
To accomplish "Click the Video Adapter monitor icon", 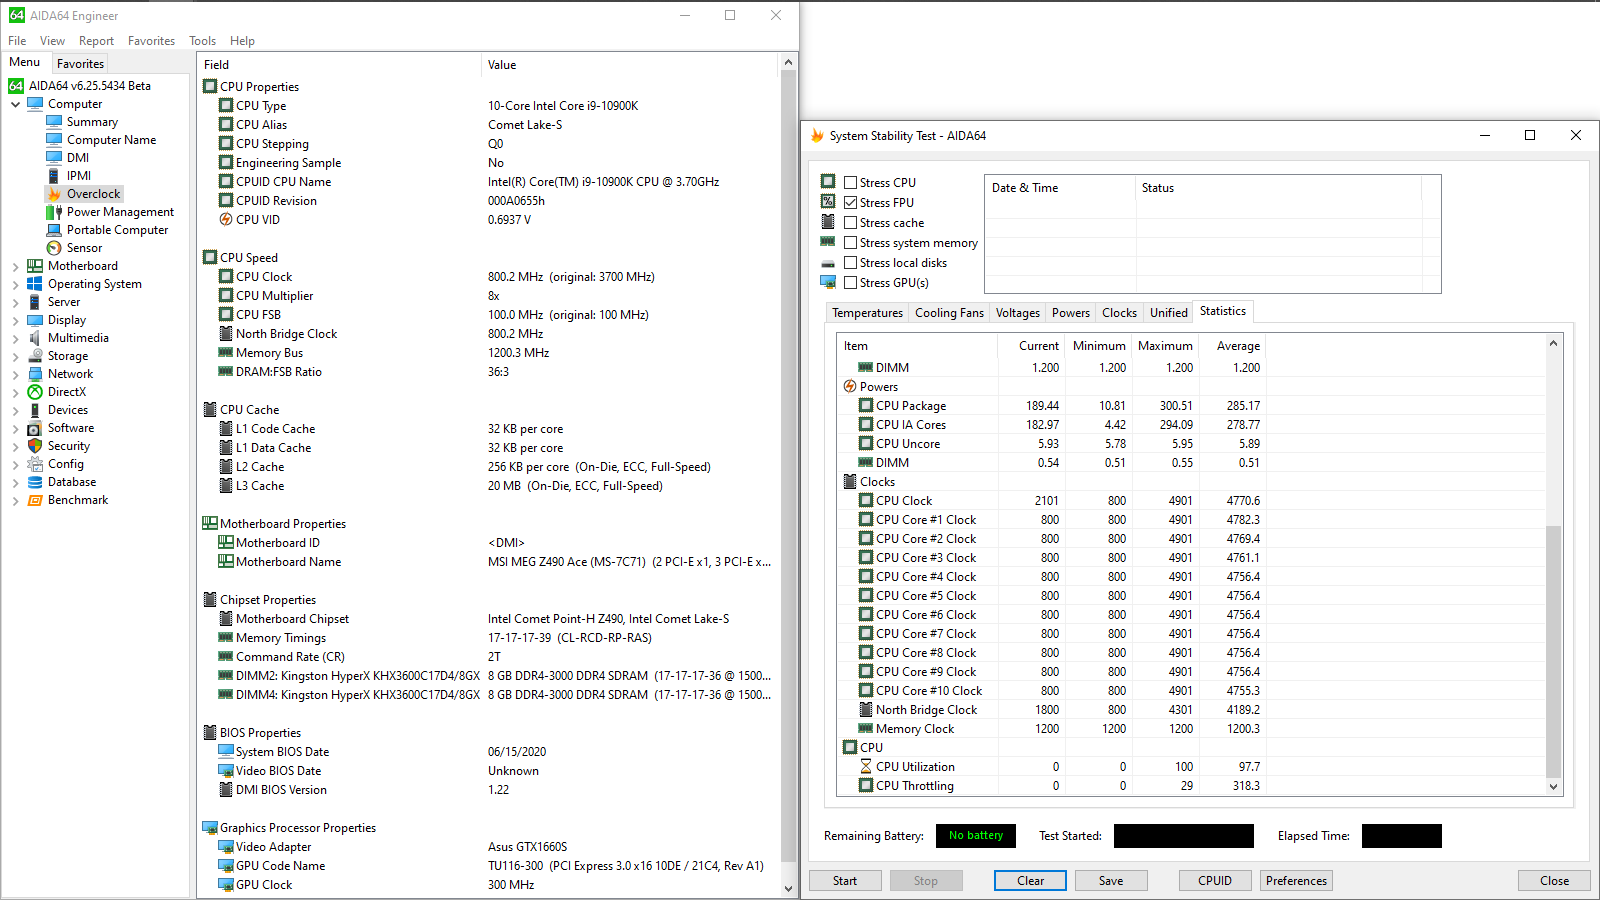I will (226, 847).
